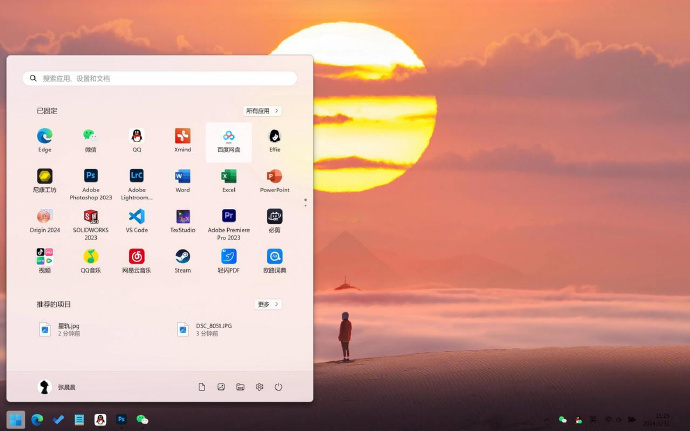Open Adobe Premiere Pro 2023
690x431 pixels.
229,216
